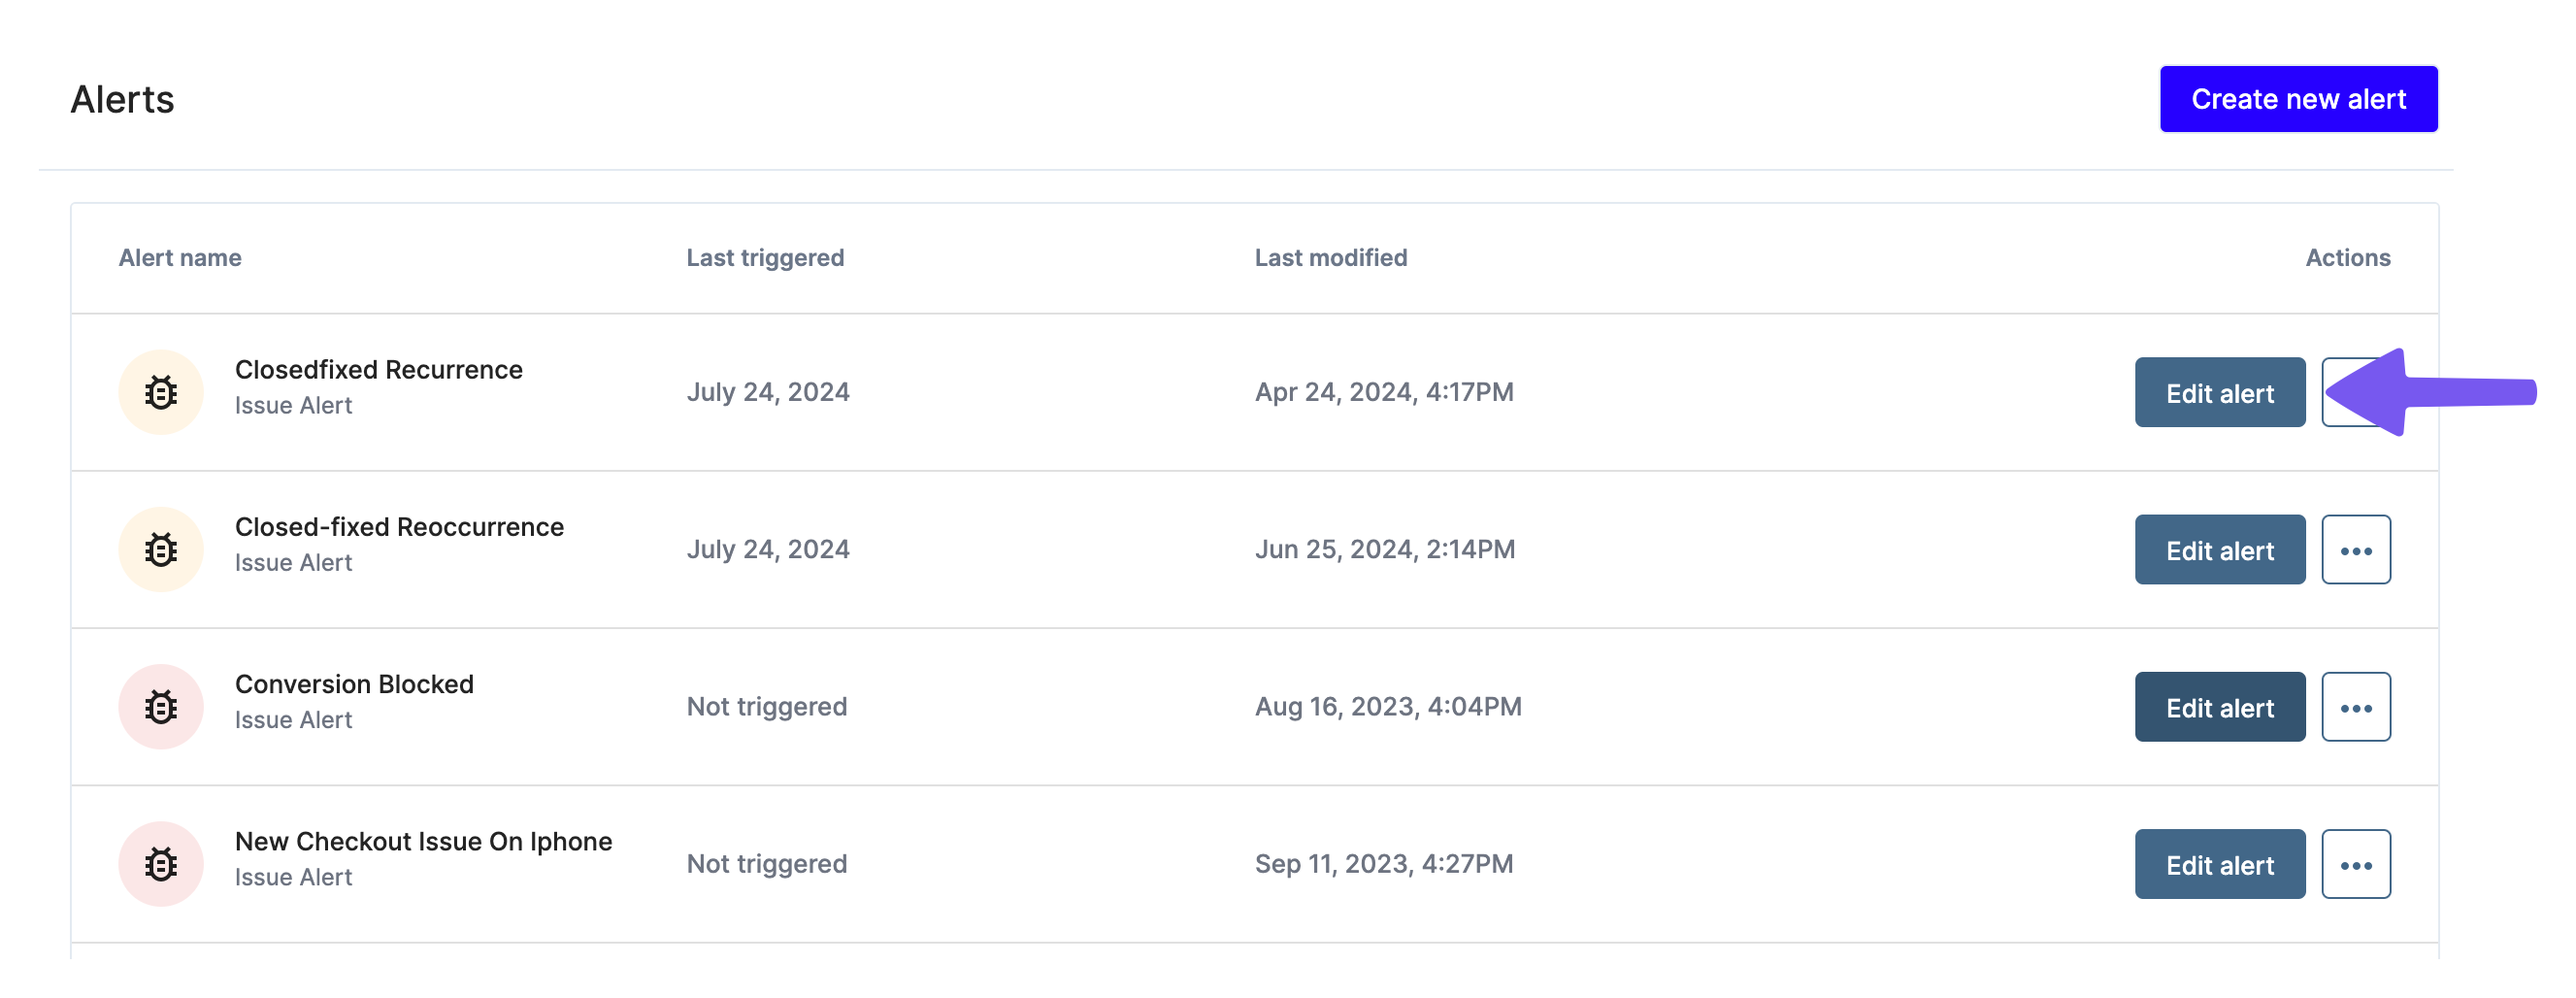Image resolution: width=2576 pixels, height=998 pixels.
Task: Open the Conversion Blocked alert name
Action: pyautogui.click(x=354, y=684)
